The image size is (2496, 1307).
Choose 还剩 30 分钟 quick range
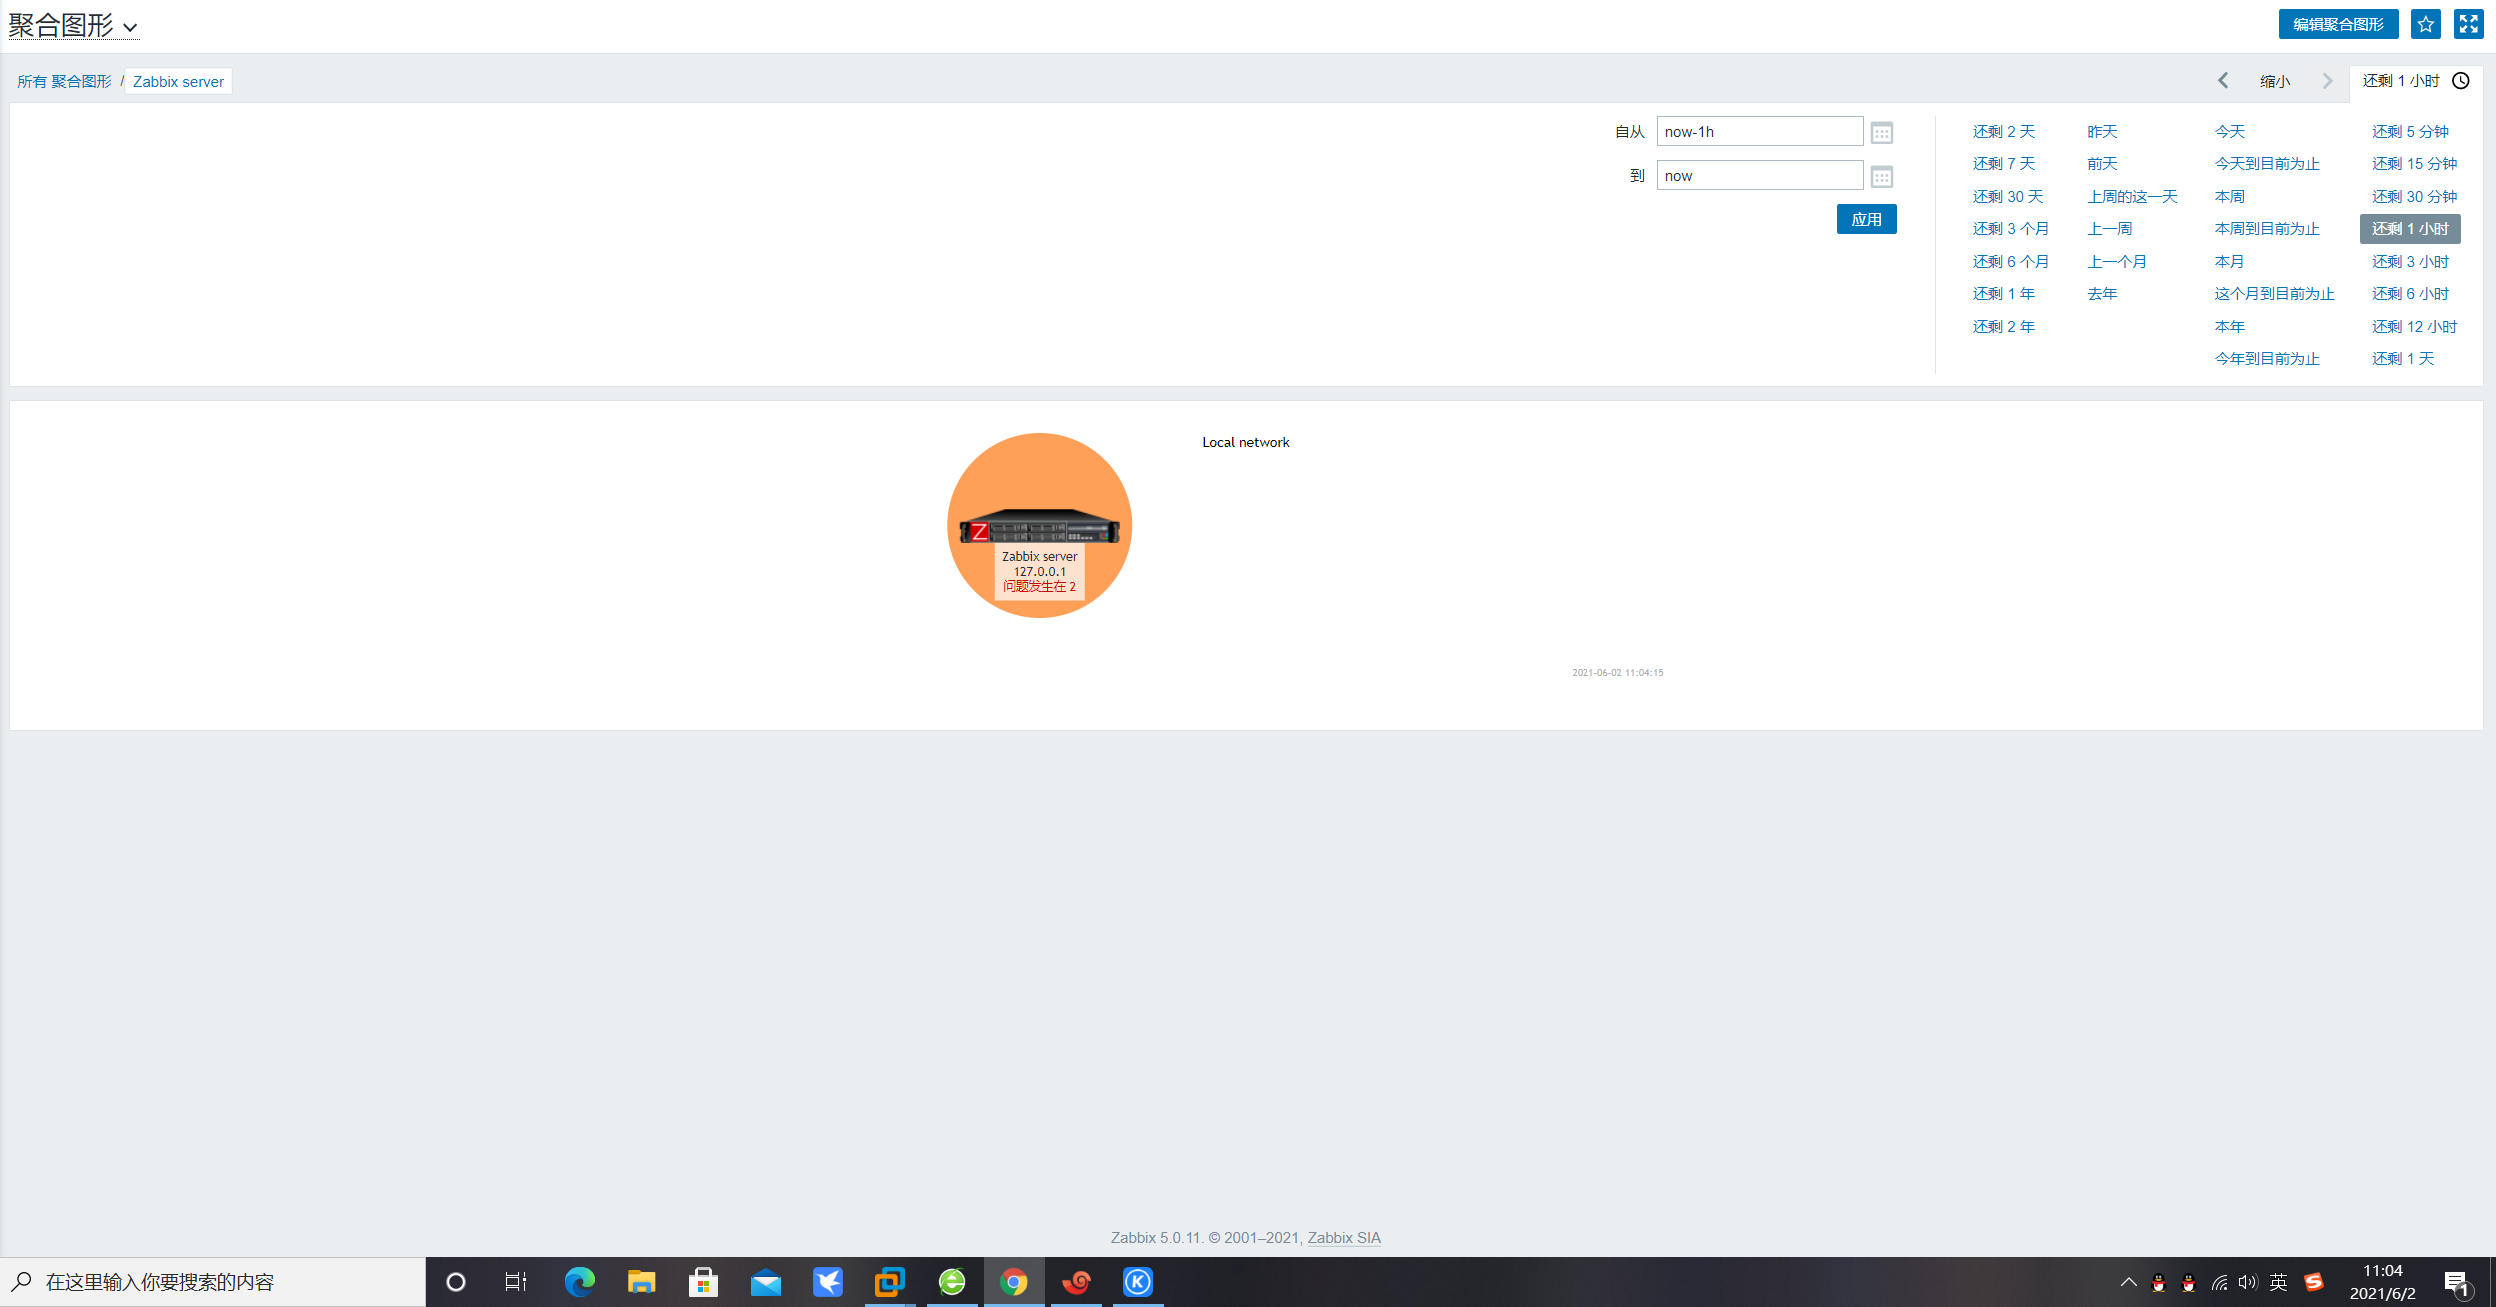click(x=2413, y=197)
